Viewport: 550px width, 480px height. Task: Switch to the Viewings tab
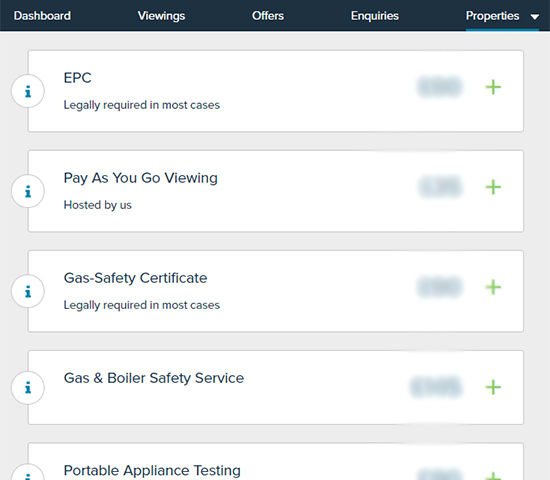click(161, 16)
